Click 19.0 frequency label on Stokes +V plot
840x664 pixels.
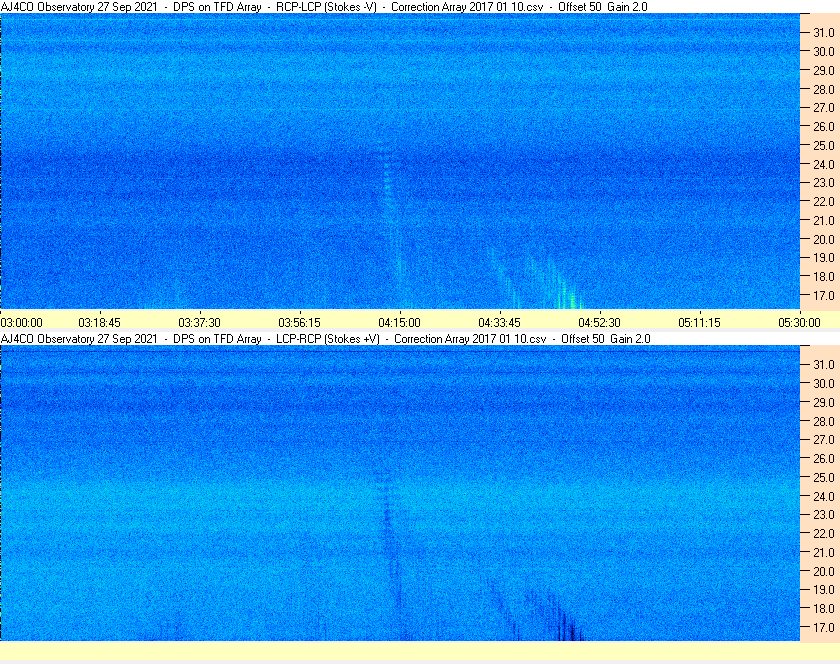(x=824, y=590)
